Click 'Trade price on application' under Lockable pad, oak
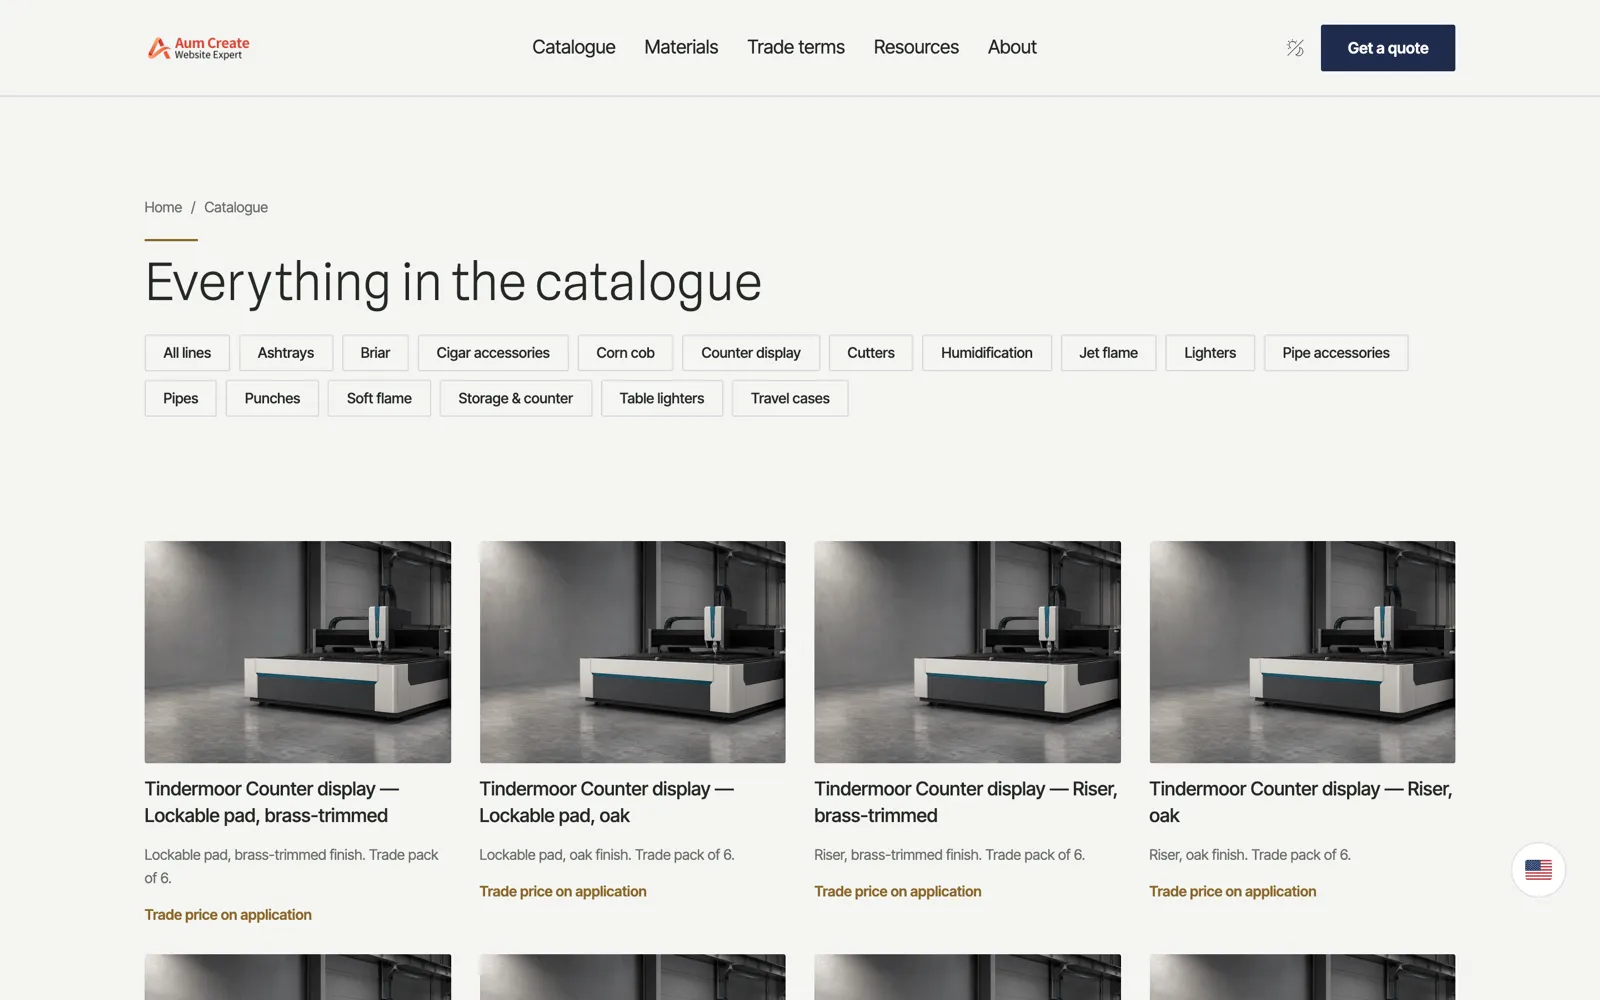This screenshot has width=1600, height=1000. [563, 891]
